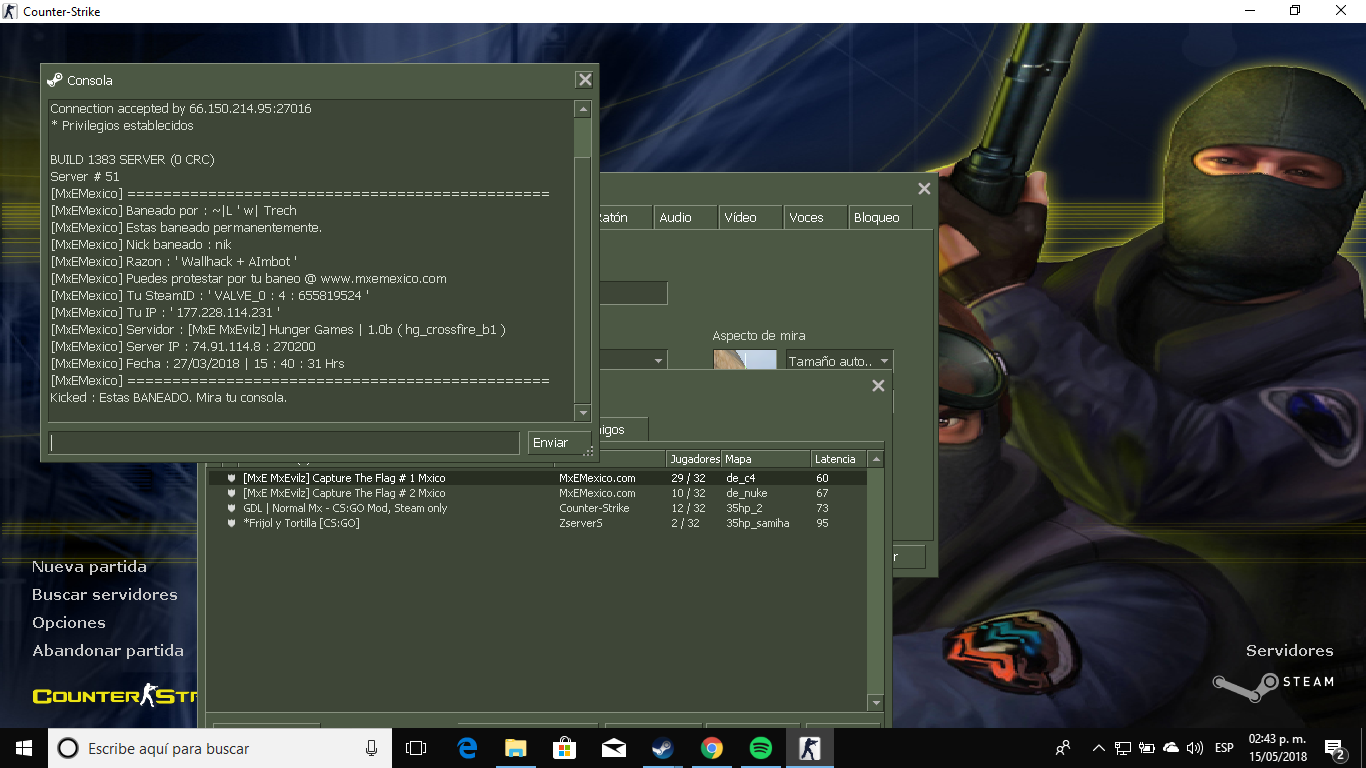Click the Servidores label above Steam logo
1366x768 pixels.
(1290, 651)
